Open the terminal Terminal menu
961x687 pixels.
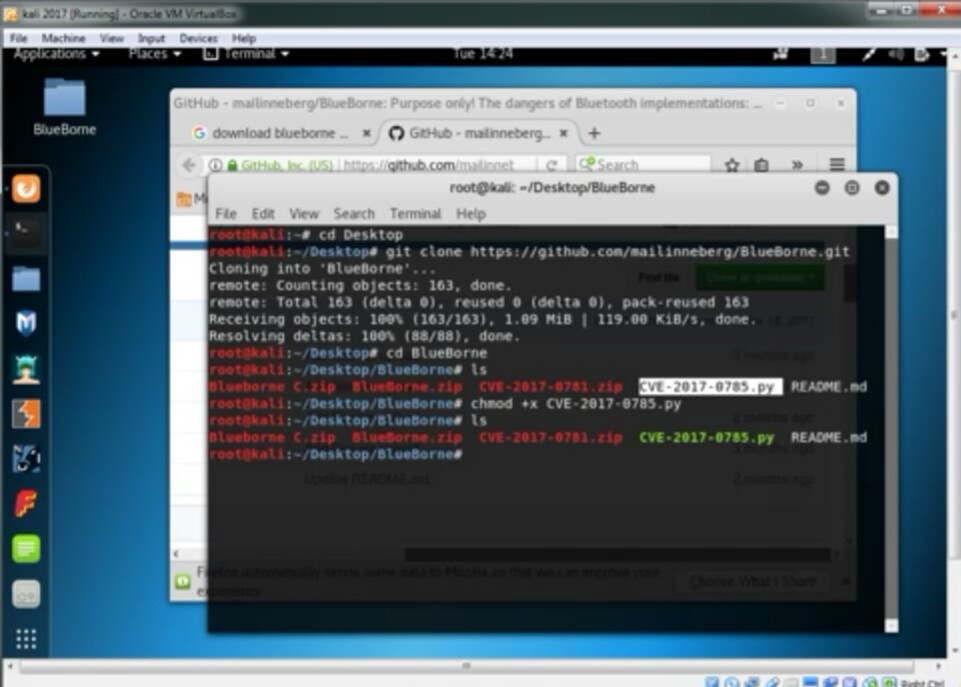click(416, 214)
